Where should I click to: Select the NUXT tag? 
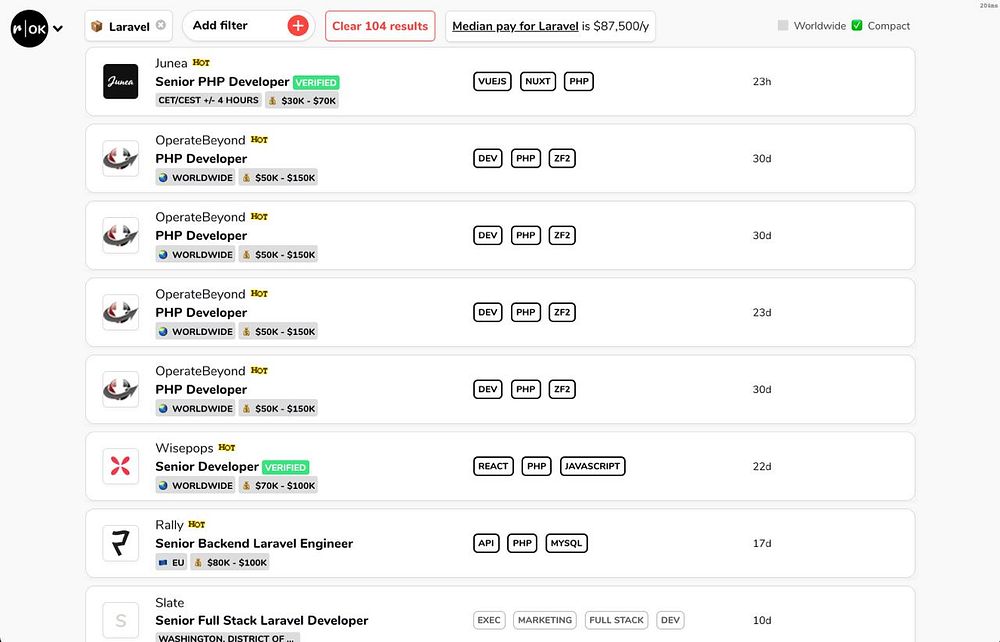pos(538,81)
